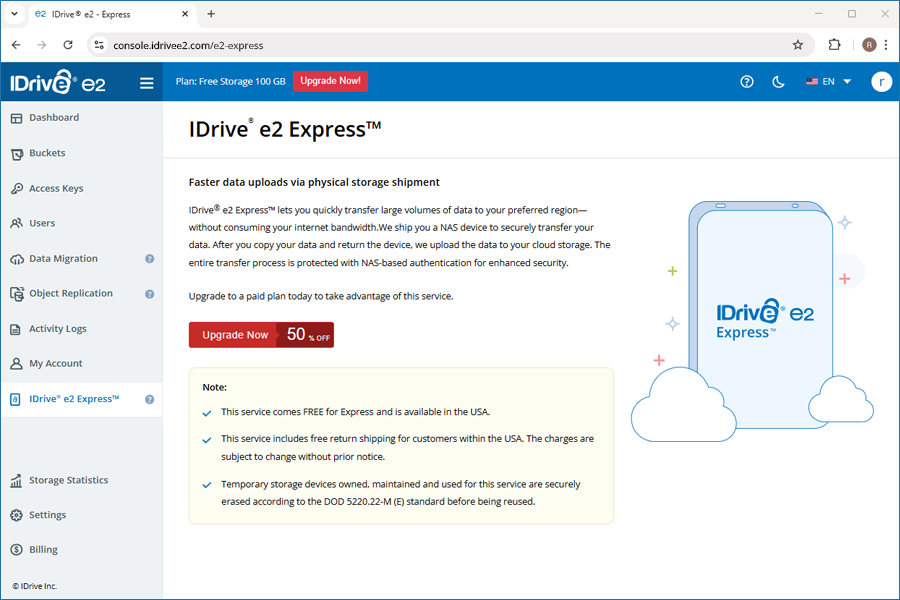This screenshot has width=900, height=600.
Task: View Activity Logs
Action: 82,329
